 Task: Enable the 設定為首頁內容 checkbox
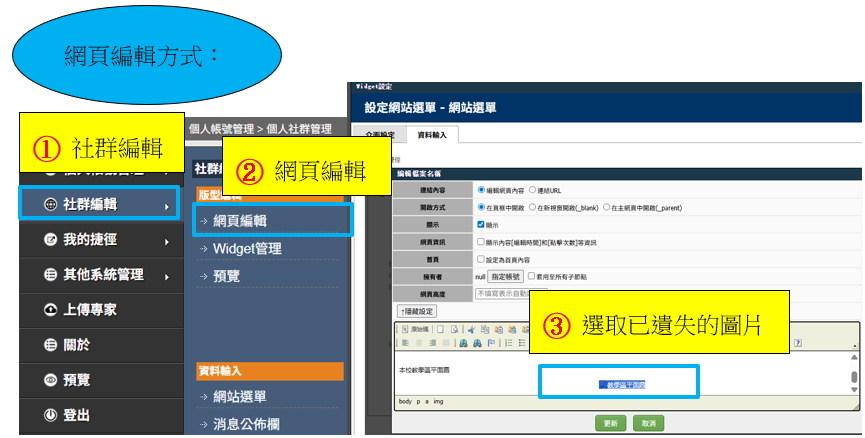(x=480, y=258)
